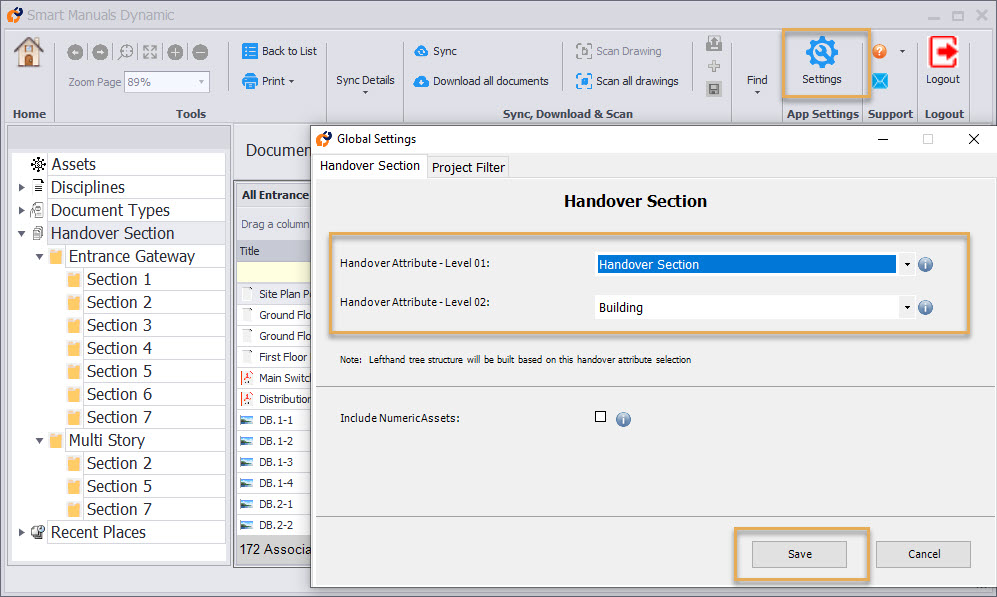Open Handover Attribute Level 02 dropdown arrow
Image resolution: width=997 pixels, height=597 pixels.
907,308
